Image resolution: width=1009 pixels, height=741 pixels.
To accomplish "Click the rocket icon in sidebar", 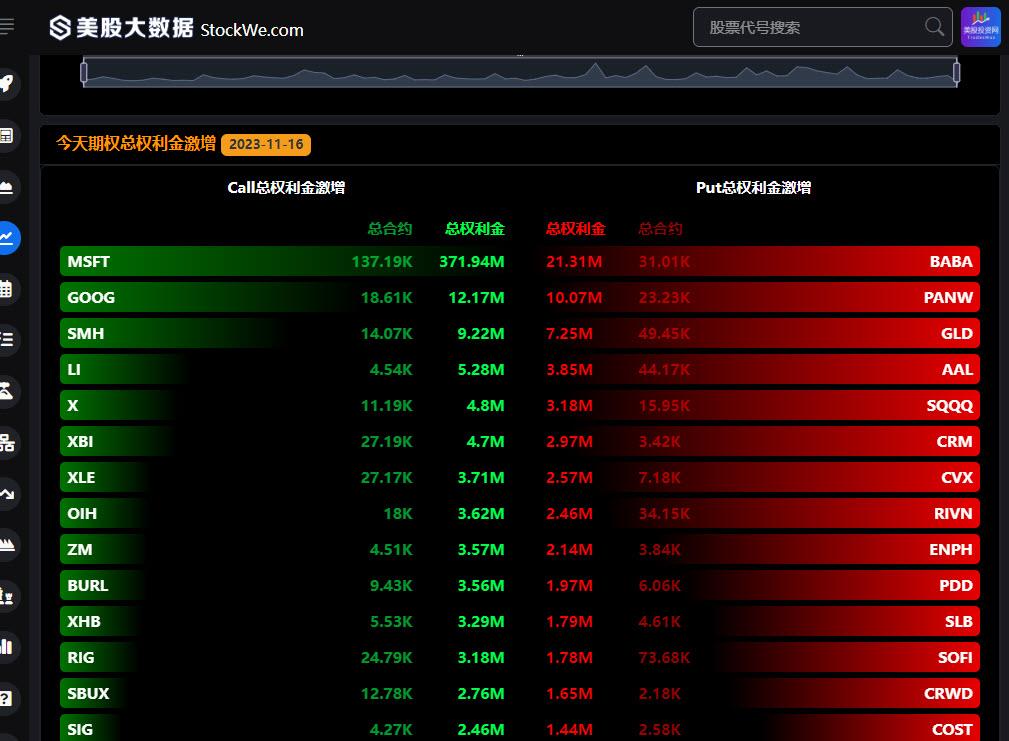I will click(x=6, y=84).
